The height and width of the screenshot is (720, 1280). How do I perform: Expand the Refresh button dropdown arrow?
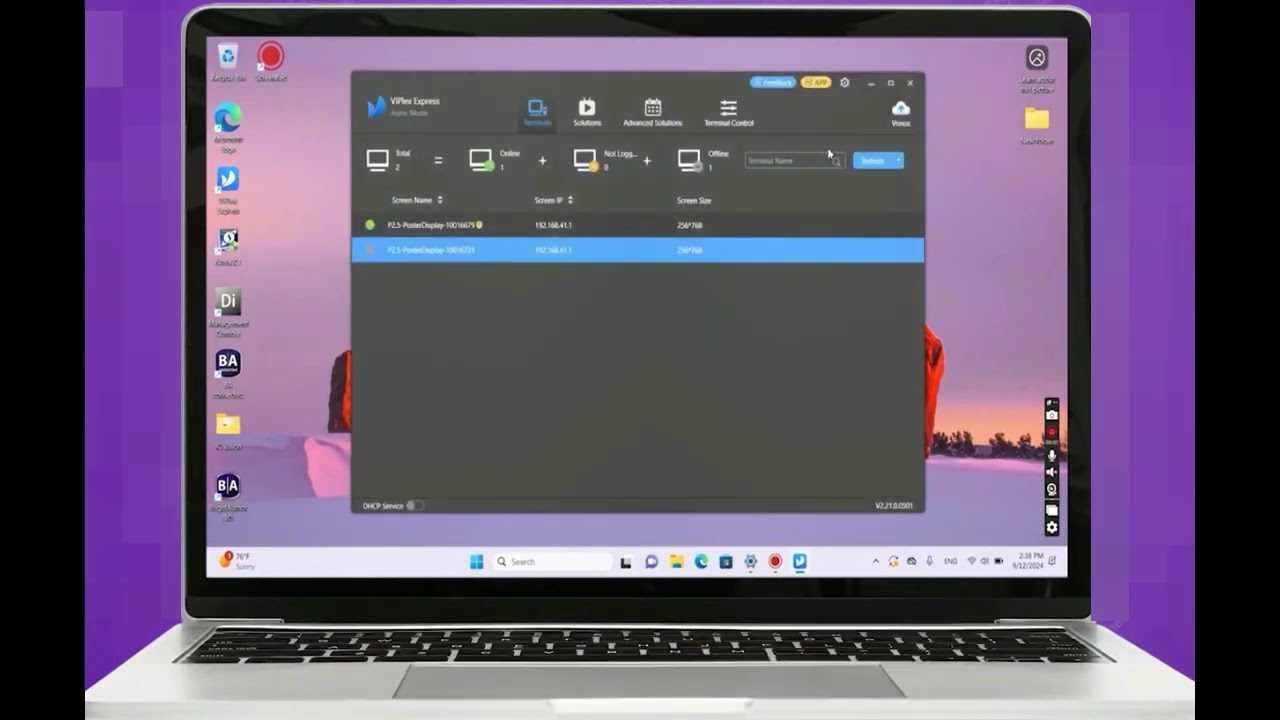[x=899, y=160]
